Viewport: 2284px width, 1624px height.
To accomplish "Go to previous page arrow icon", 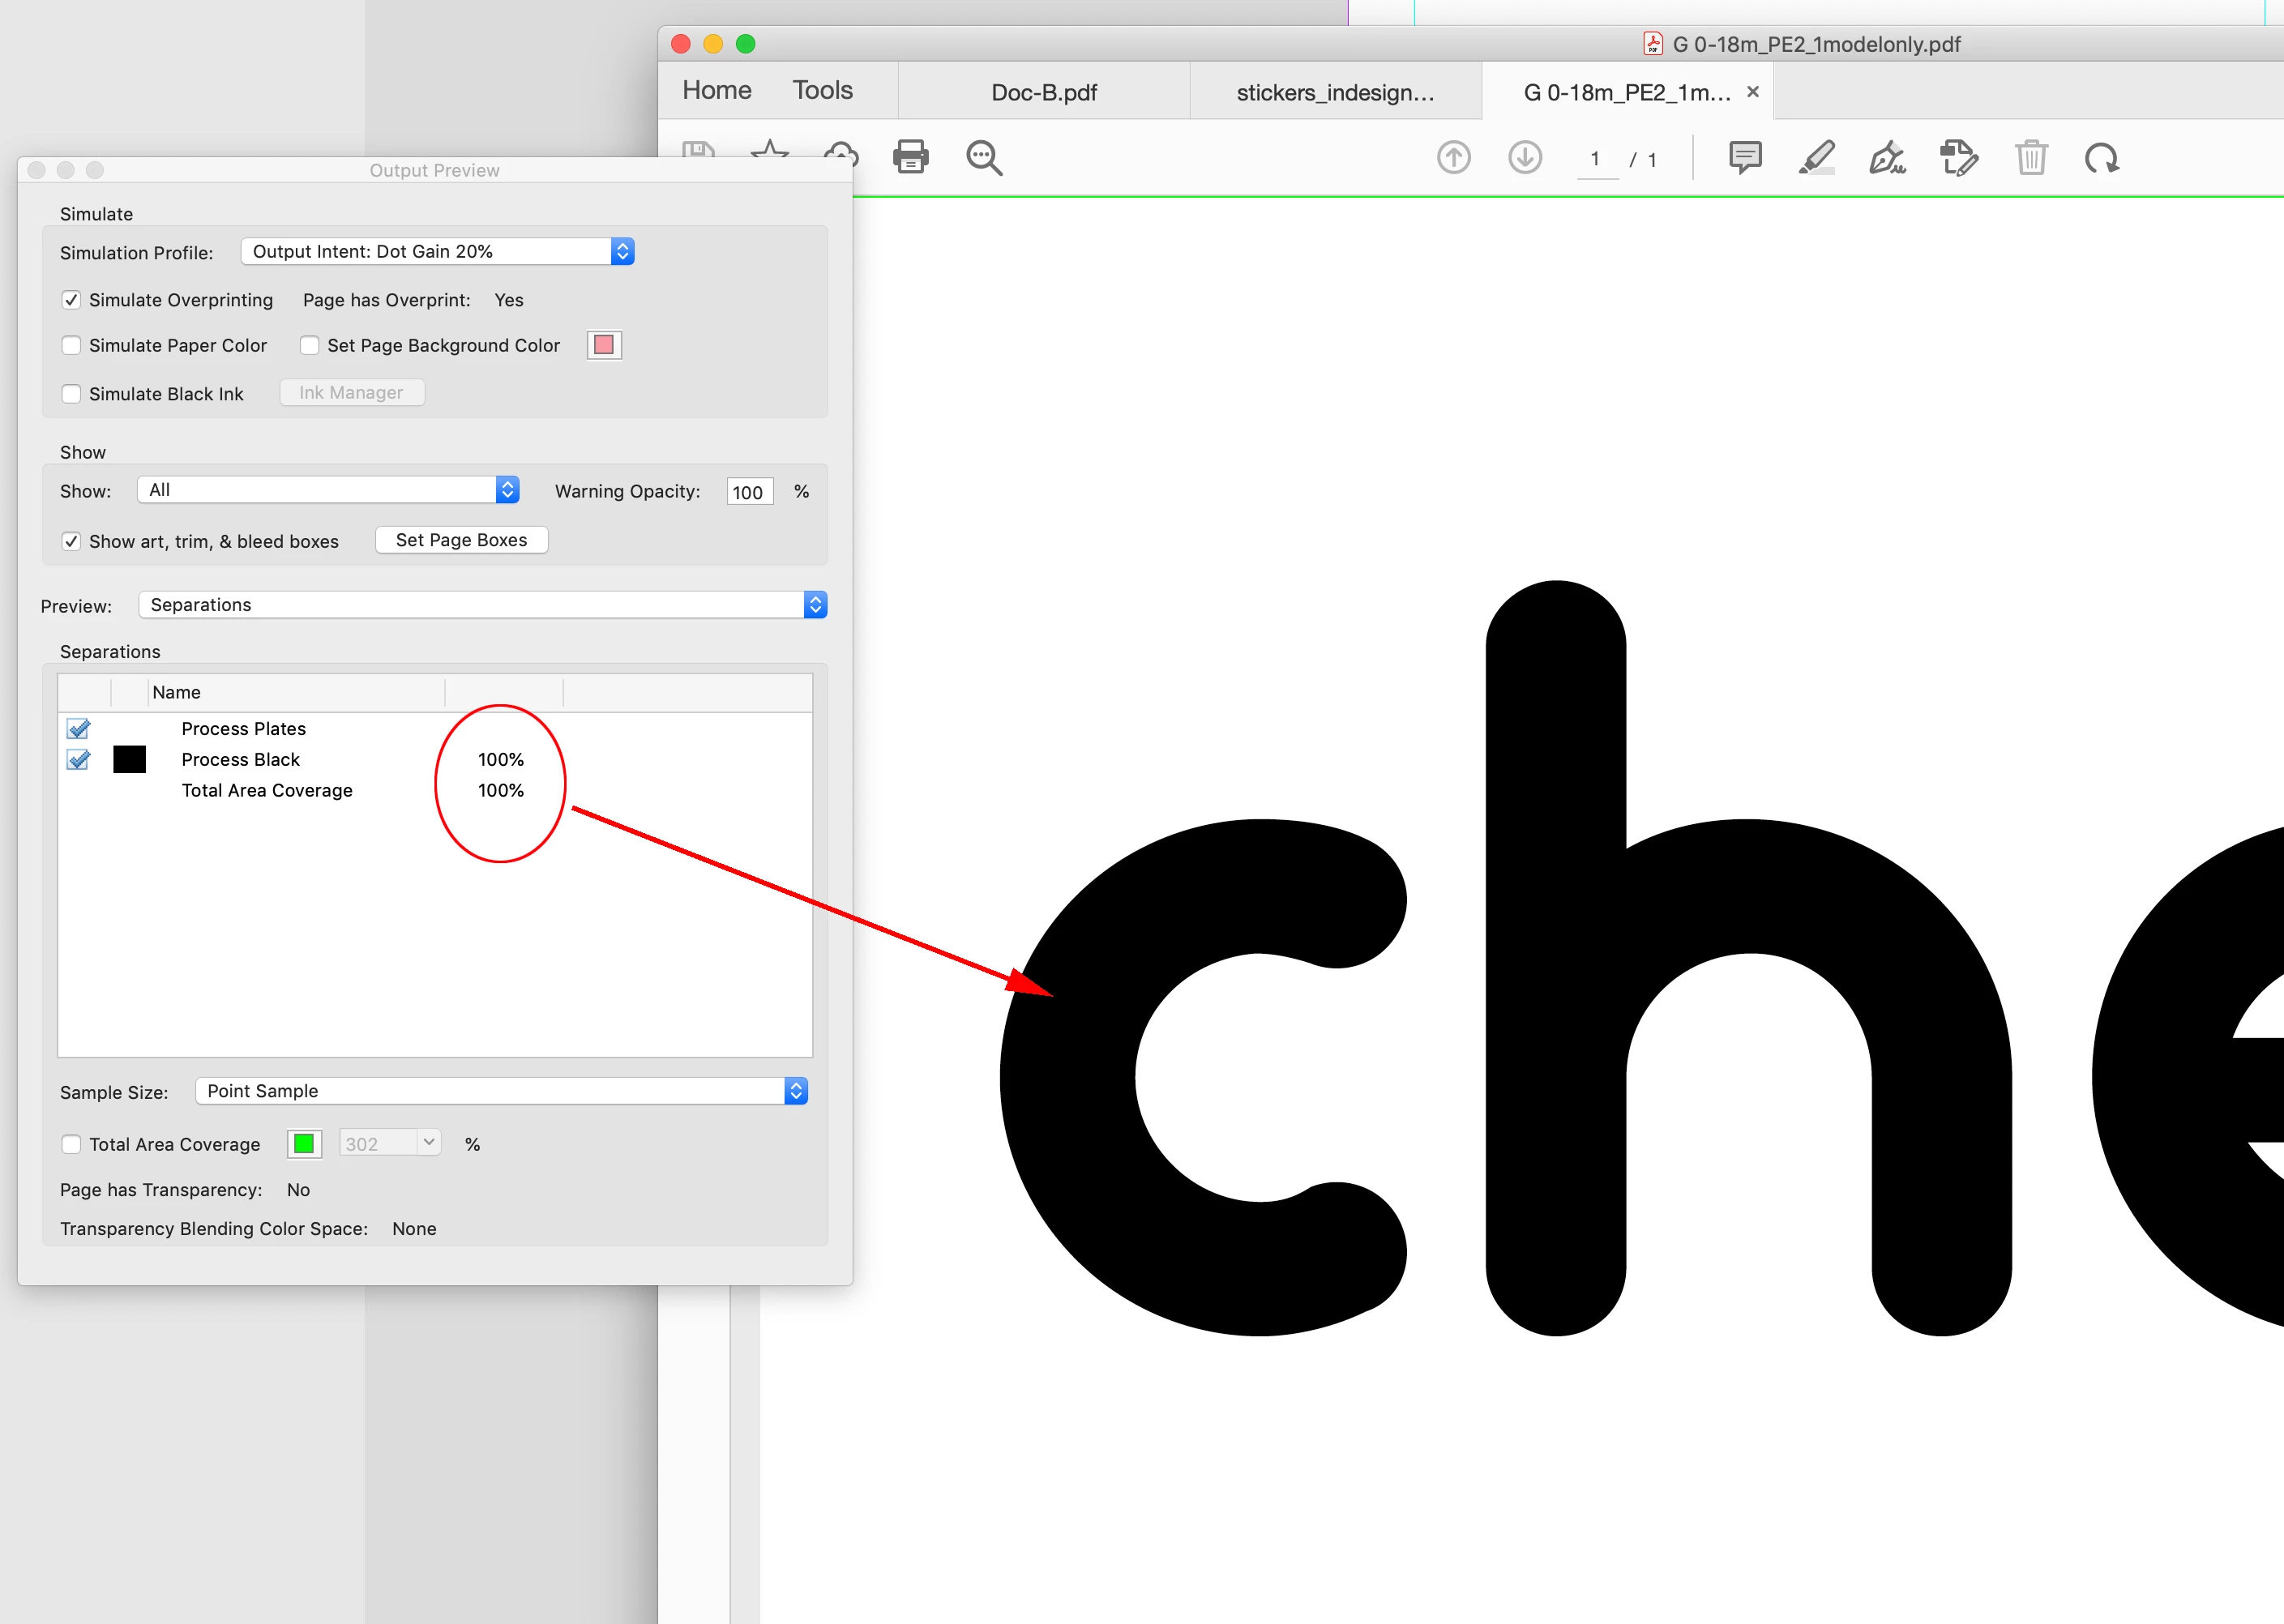I will [1453, 157].
